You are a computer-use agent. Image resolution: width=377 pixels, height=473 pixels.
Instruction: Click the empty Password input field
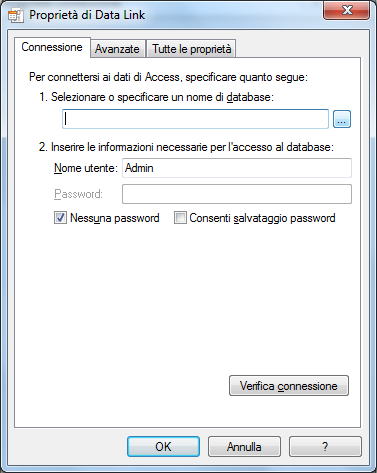[237, 194]
